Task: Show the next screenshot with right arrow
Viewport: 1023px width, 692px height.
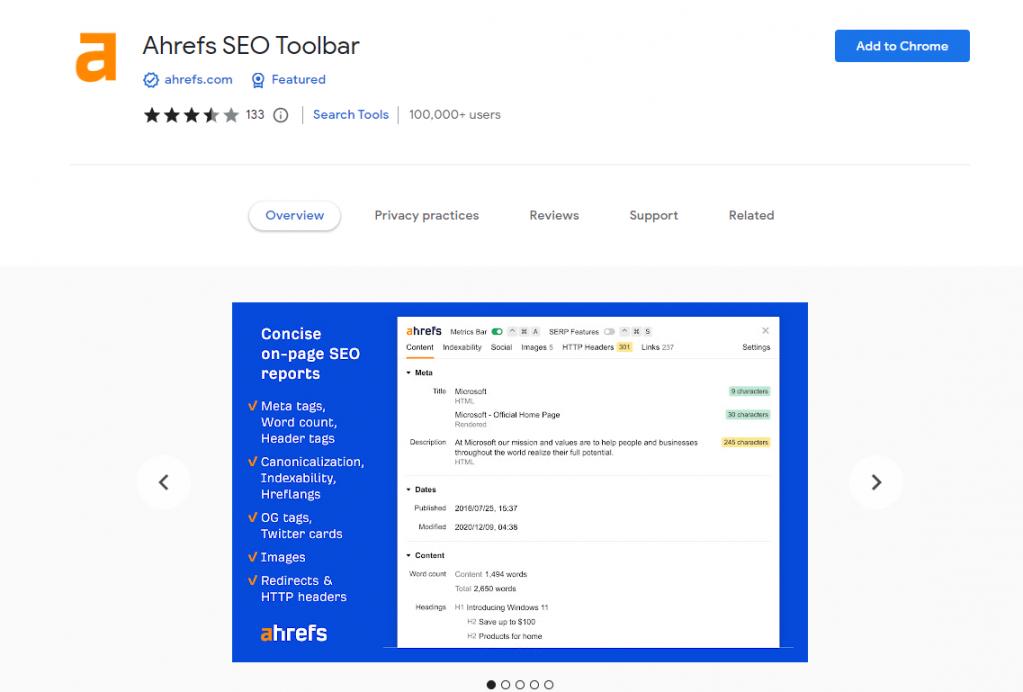Action: click(876, 482)
